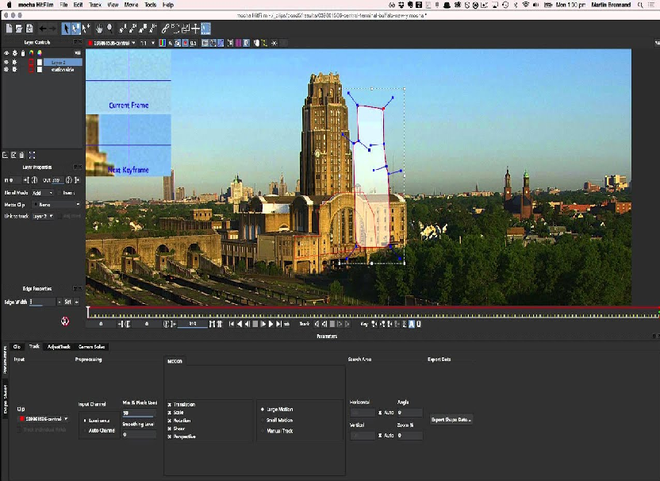Go to the first frame
The height and width of the screenshot is (481, 660).
pyautogui.click(x=231, y=324)
